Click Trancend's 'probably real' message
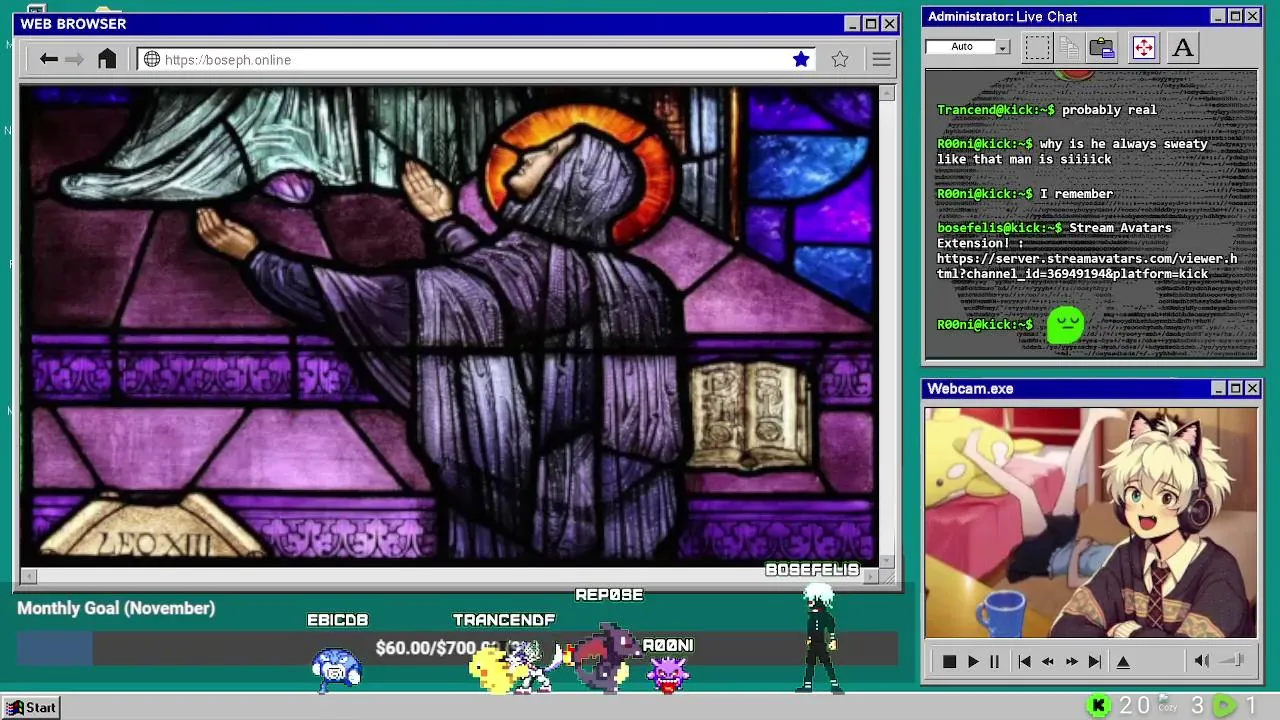Screen dimensions: 1280x720 pos(1109,110)
